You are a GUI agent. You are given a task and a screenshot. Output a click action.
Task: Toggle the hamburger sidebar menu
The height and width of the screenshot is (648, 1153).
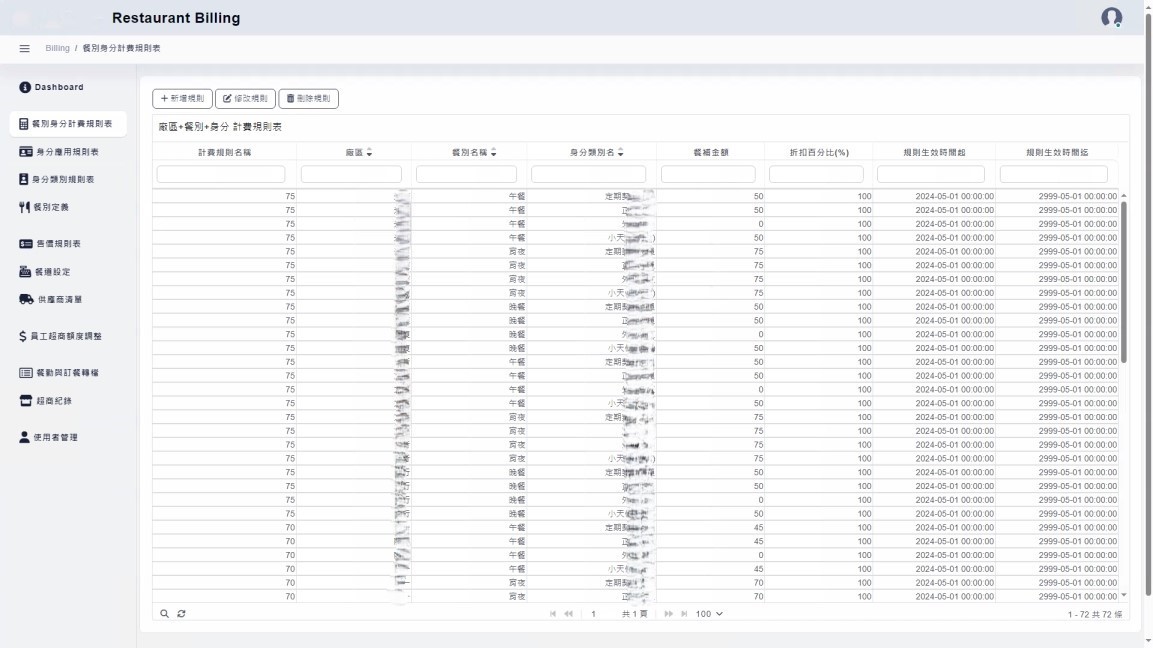point(25,48)
